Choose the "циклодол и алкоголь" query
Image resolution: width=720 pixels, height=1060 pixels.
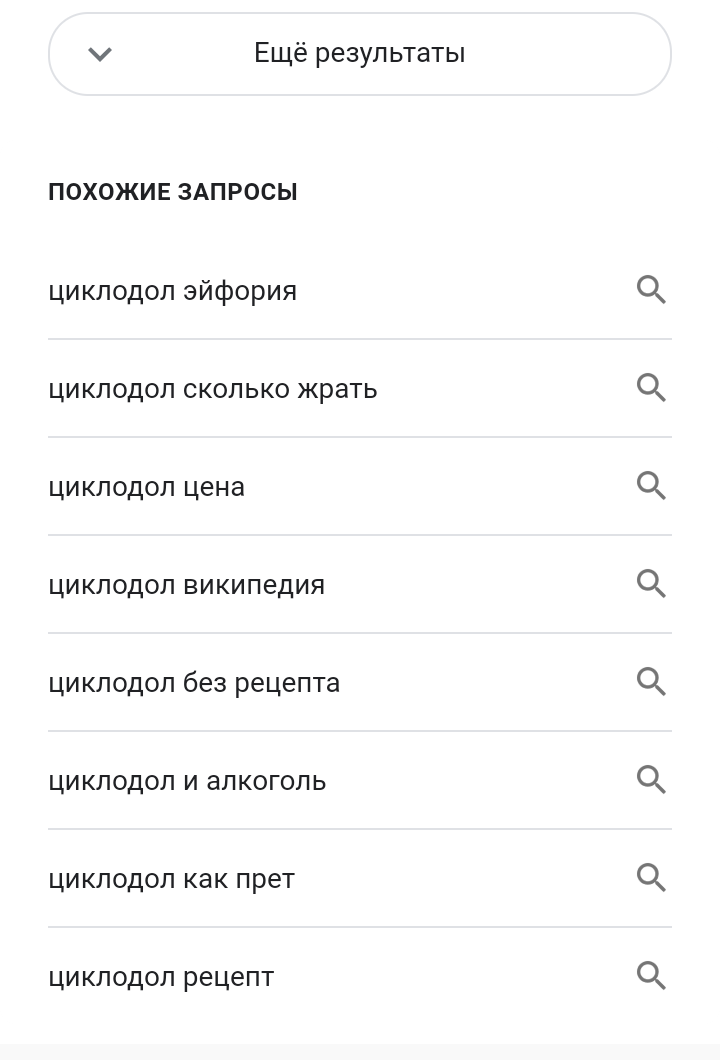pyautogui.click(x=187, y=781)
